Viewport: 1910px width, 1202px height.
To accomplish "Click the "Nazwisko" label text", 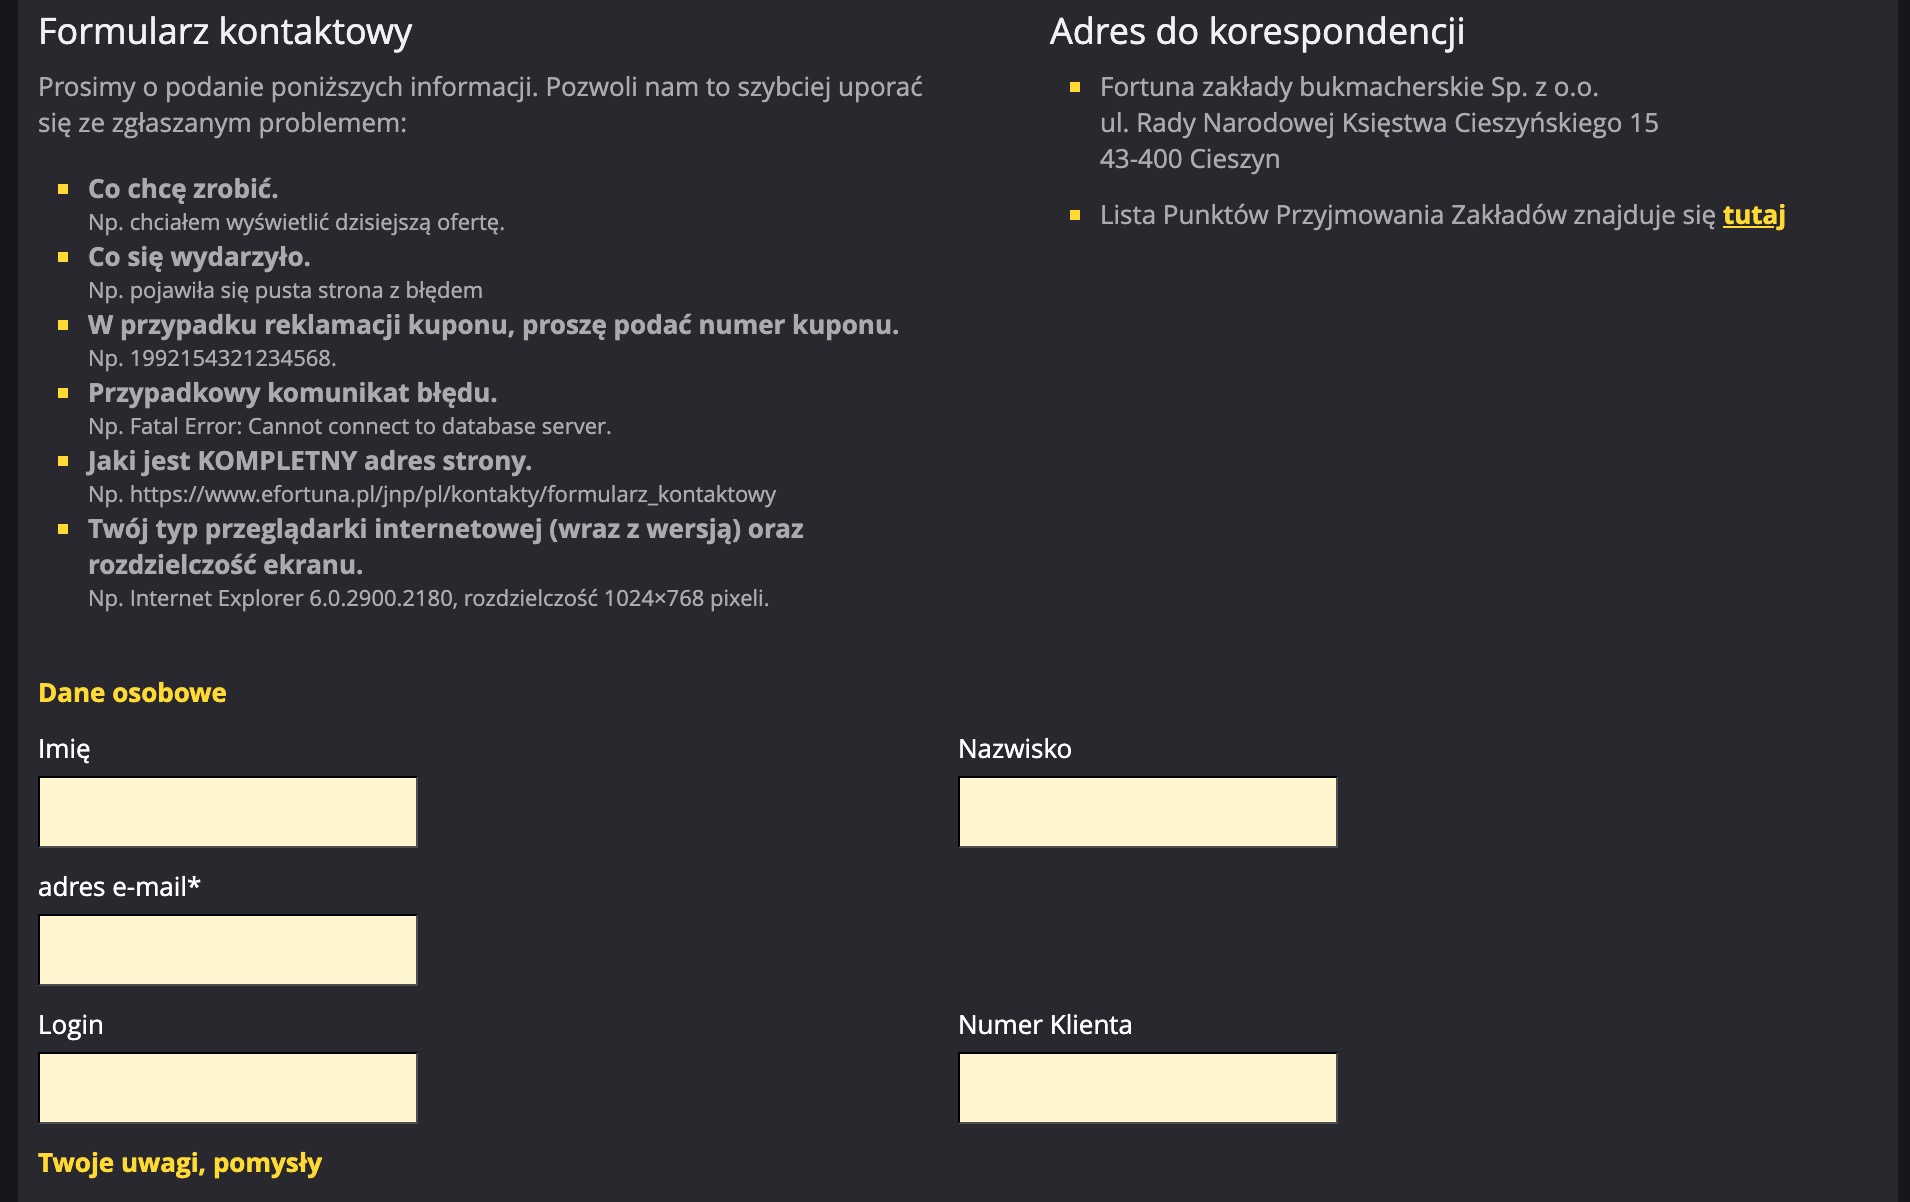I will click(x=1014, y=749).
